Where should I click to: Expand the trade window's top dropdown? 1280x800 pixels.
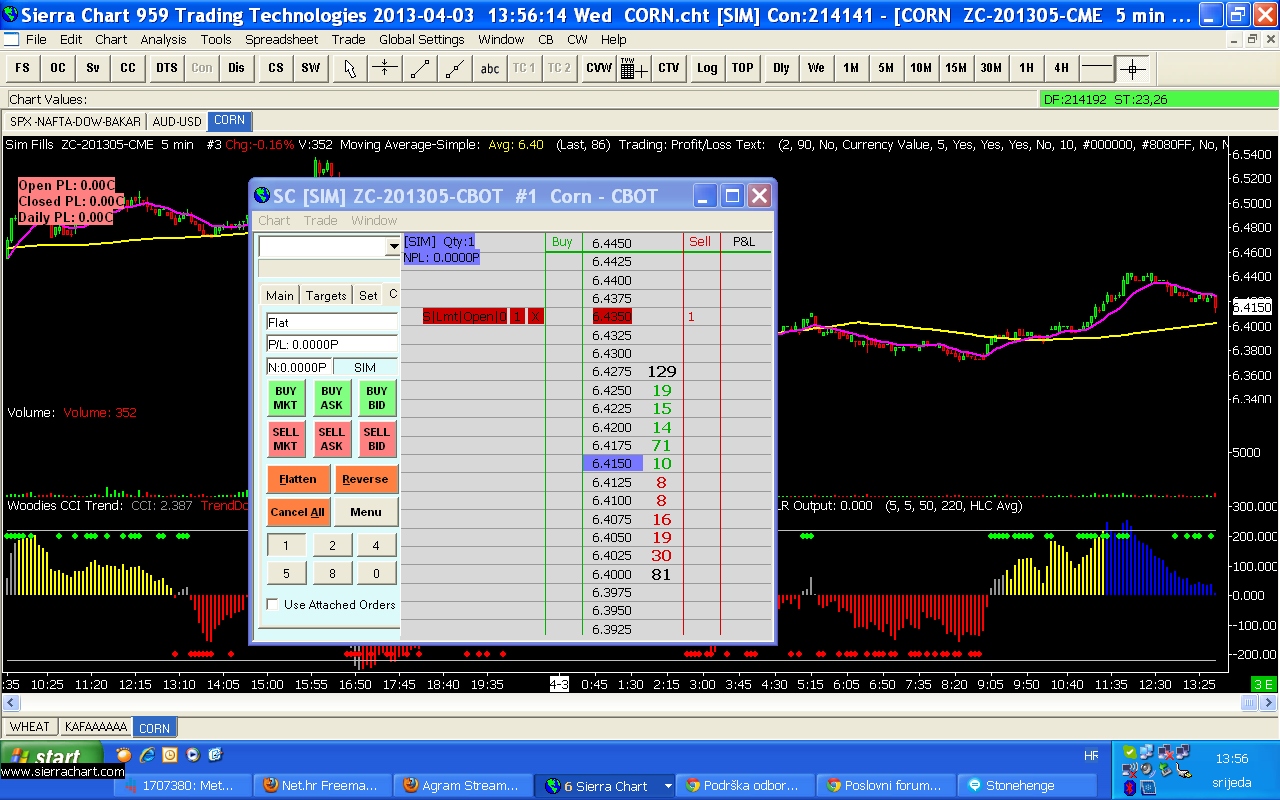393,246
